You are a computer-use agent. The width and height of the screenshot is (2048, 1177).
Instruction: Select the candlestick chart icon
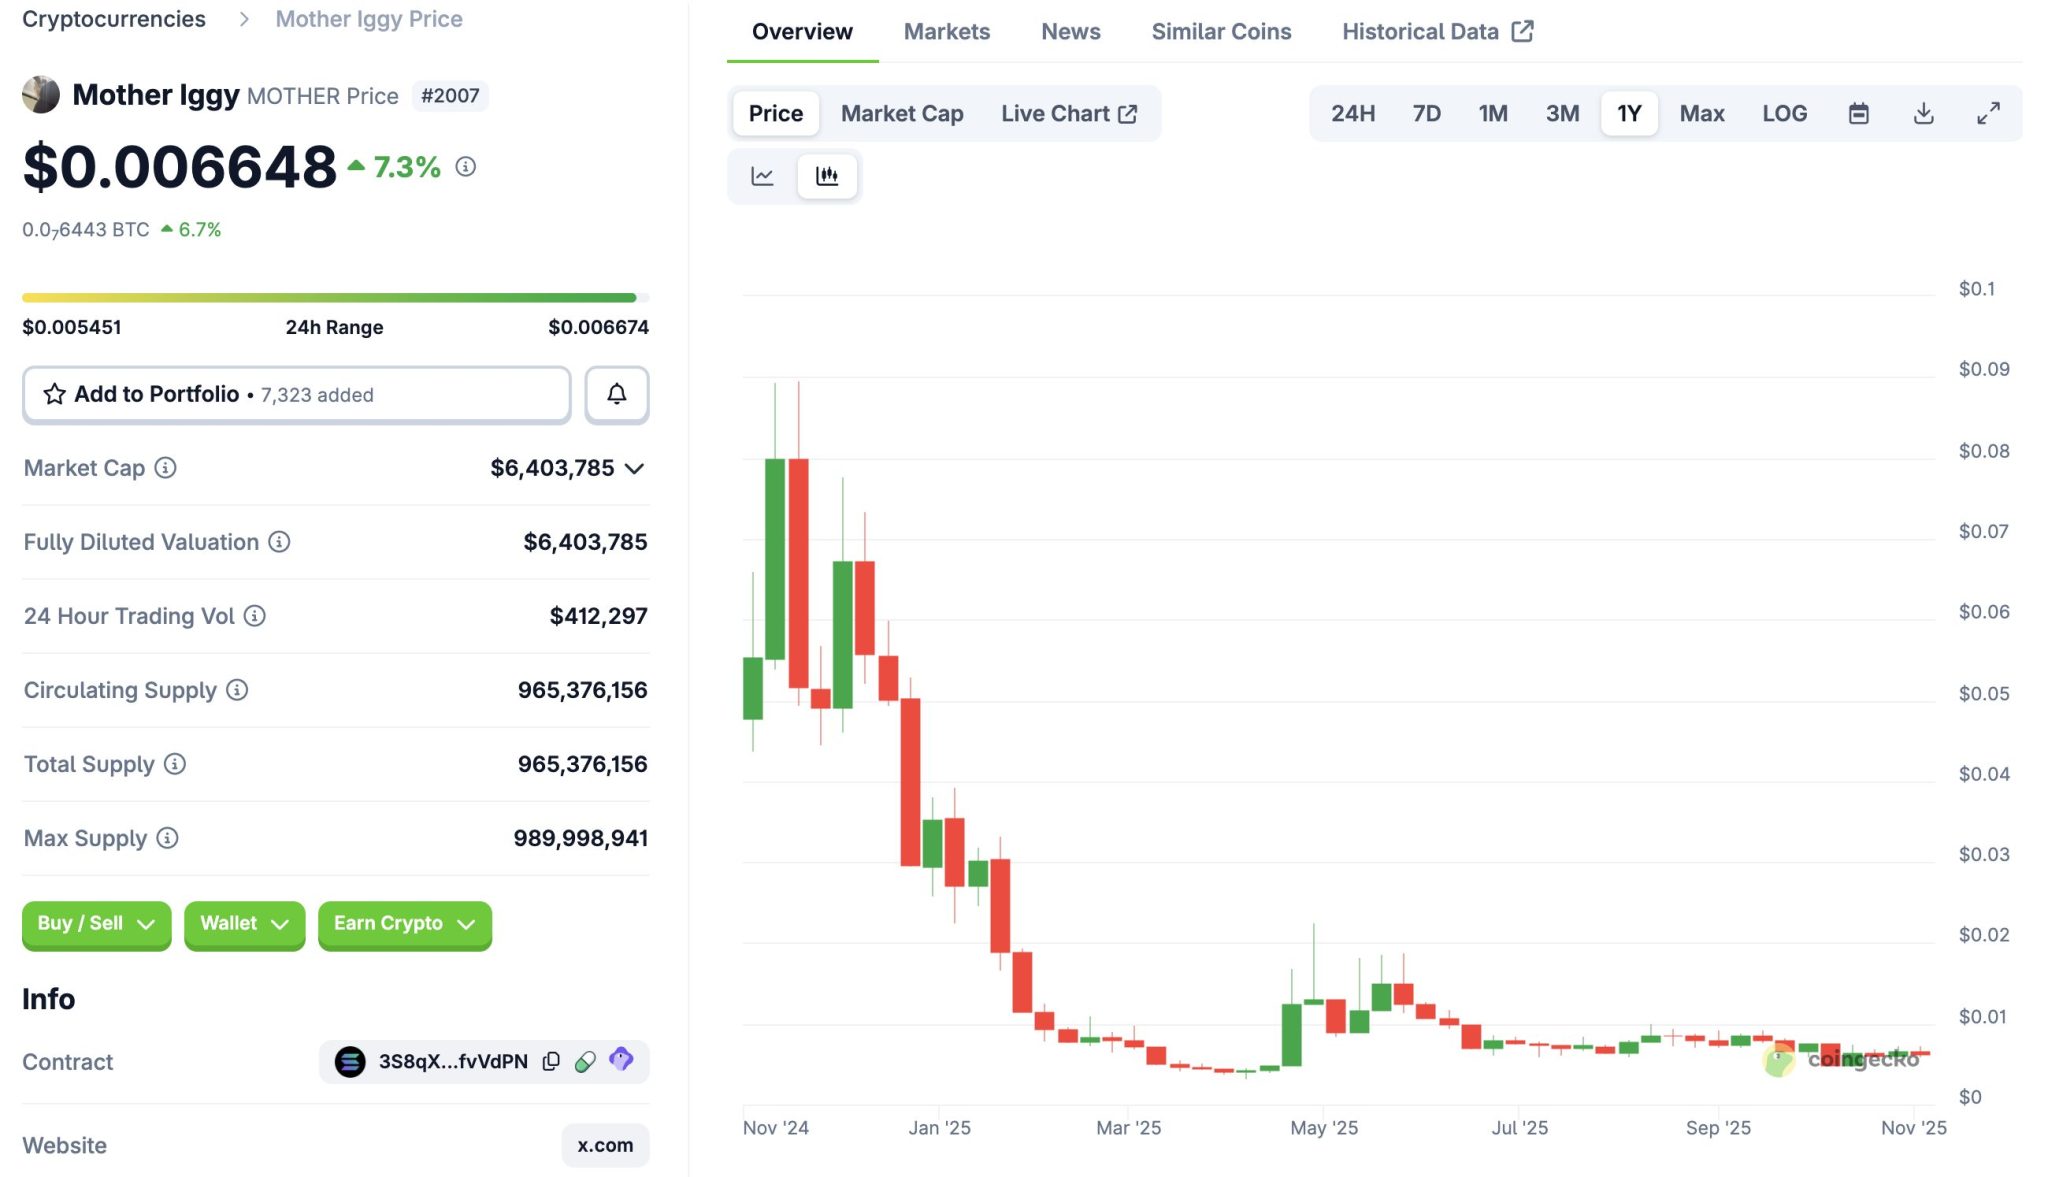tap(827, 176)
